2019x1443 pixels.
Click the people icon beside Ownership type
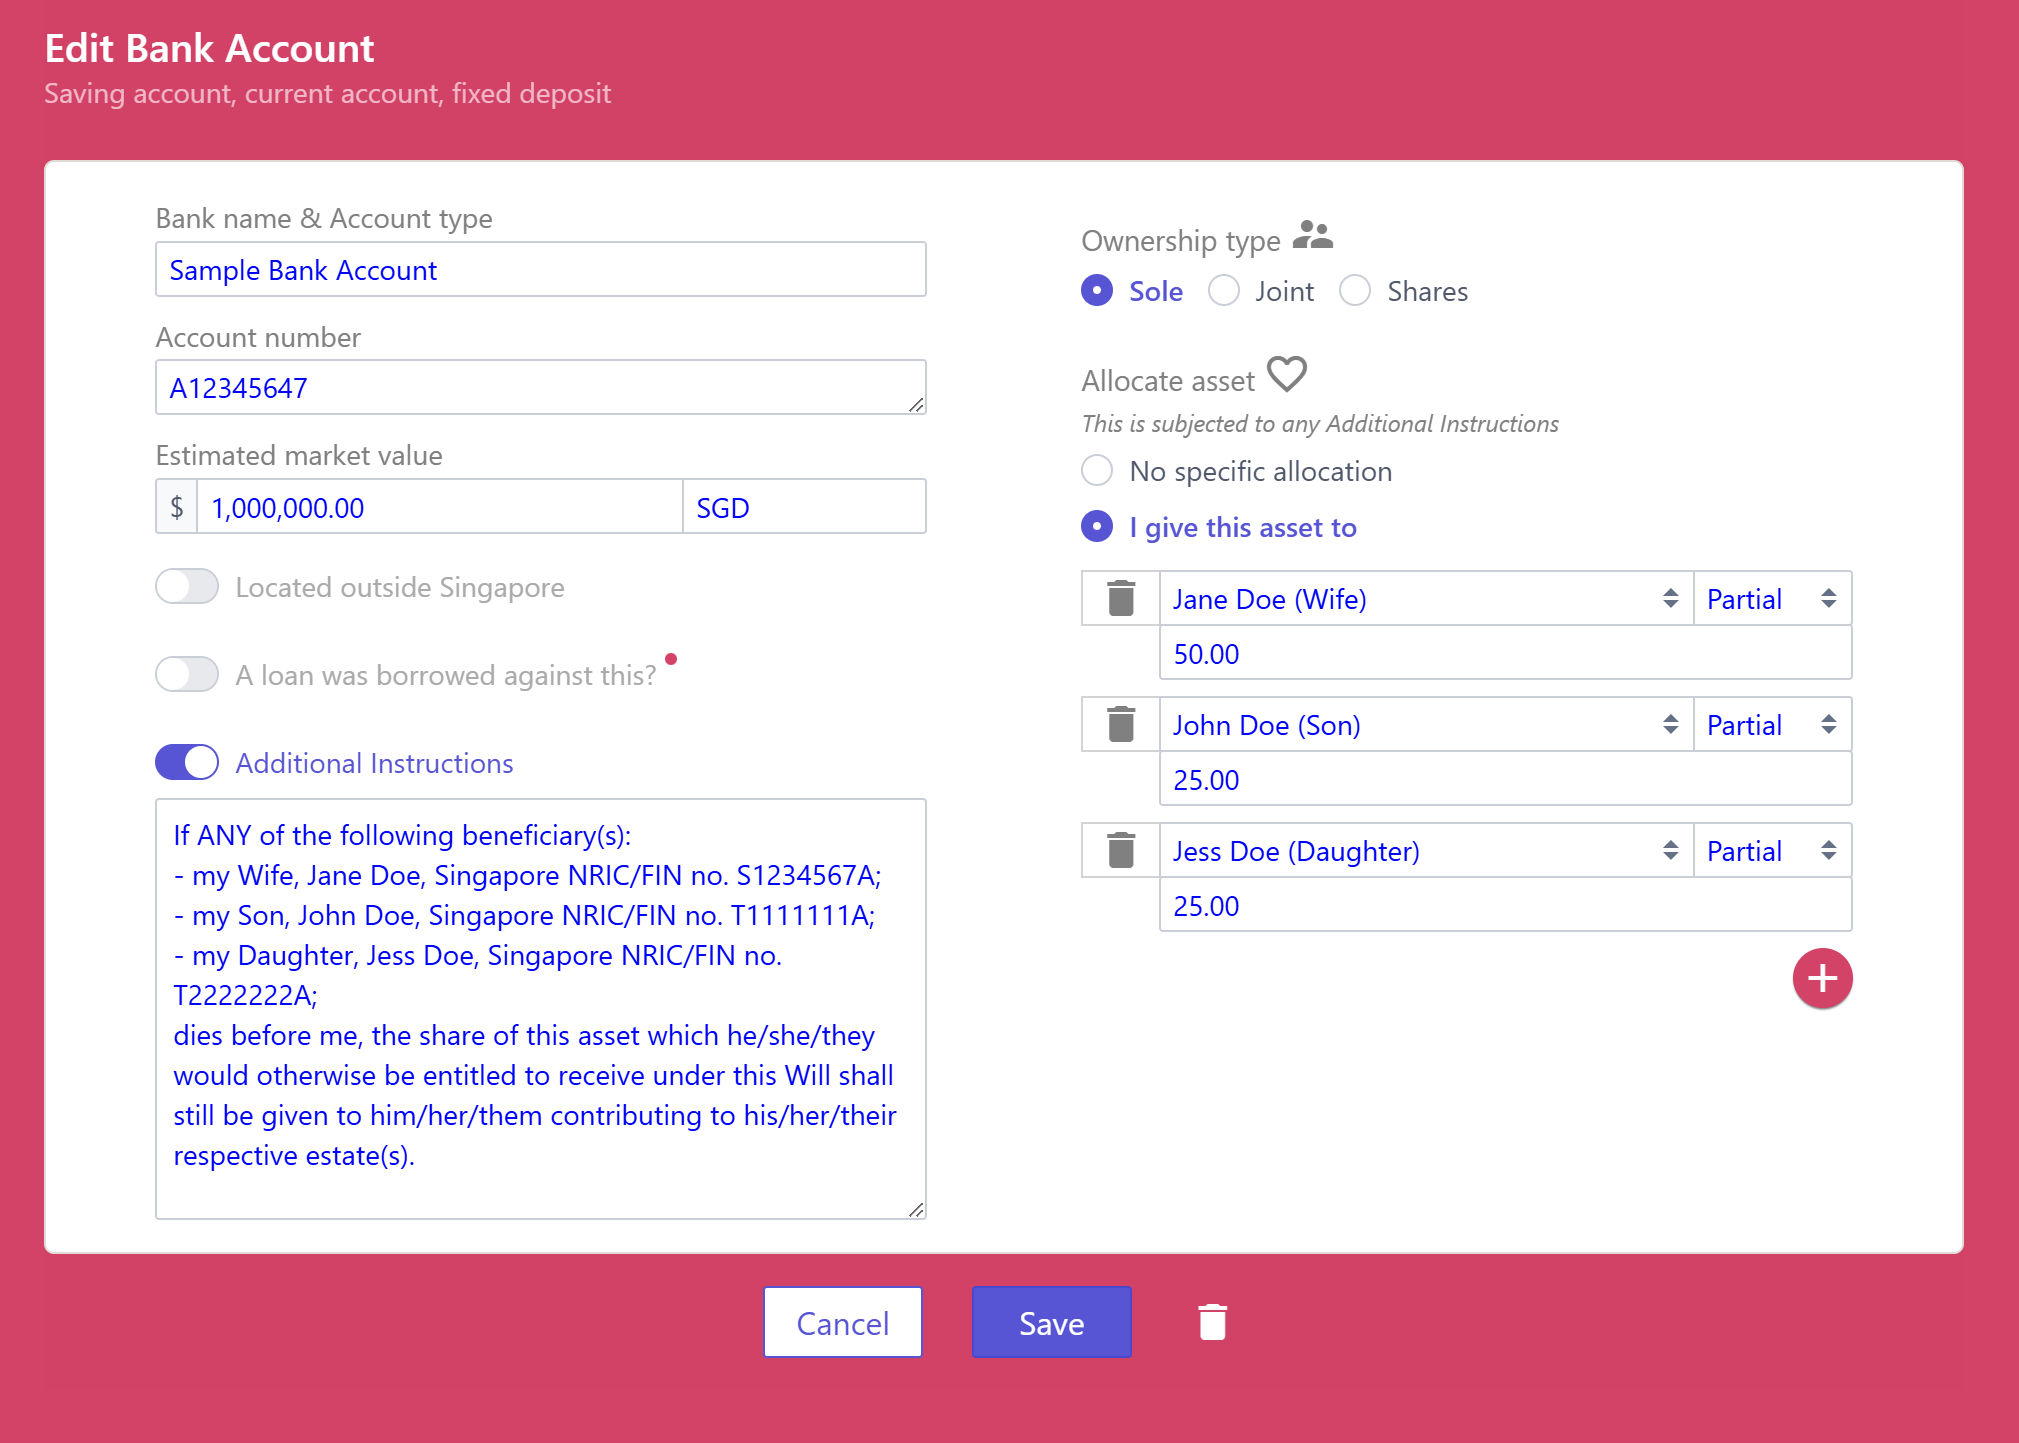click(x=1312, y=236)
